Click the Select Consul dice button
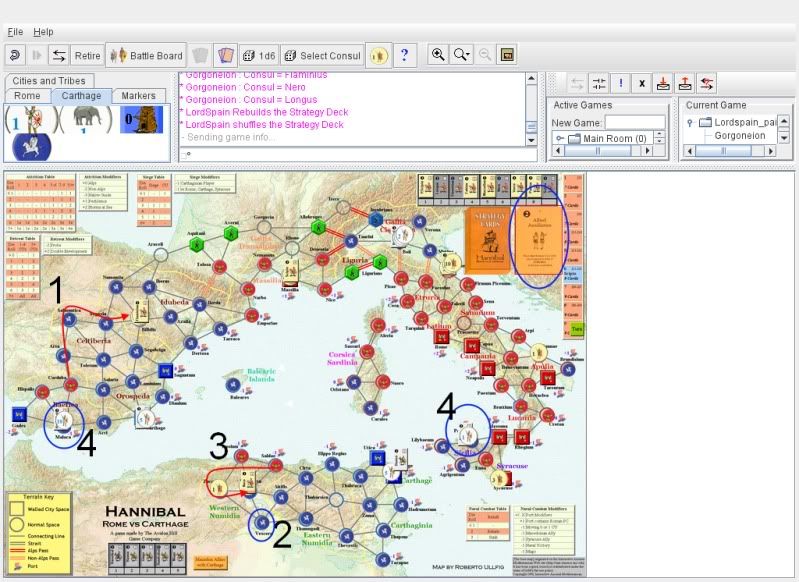 [x=322, y=56]
